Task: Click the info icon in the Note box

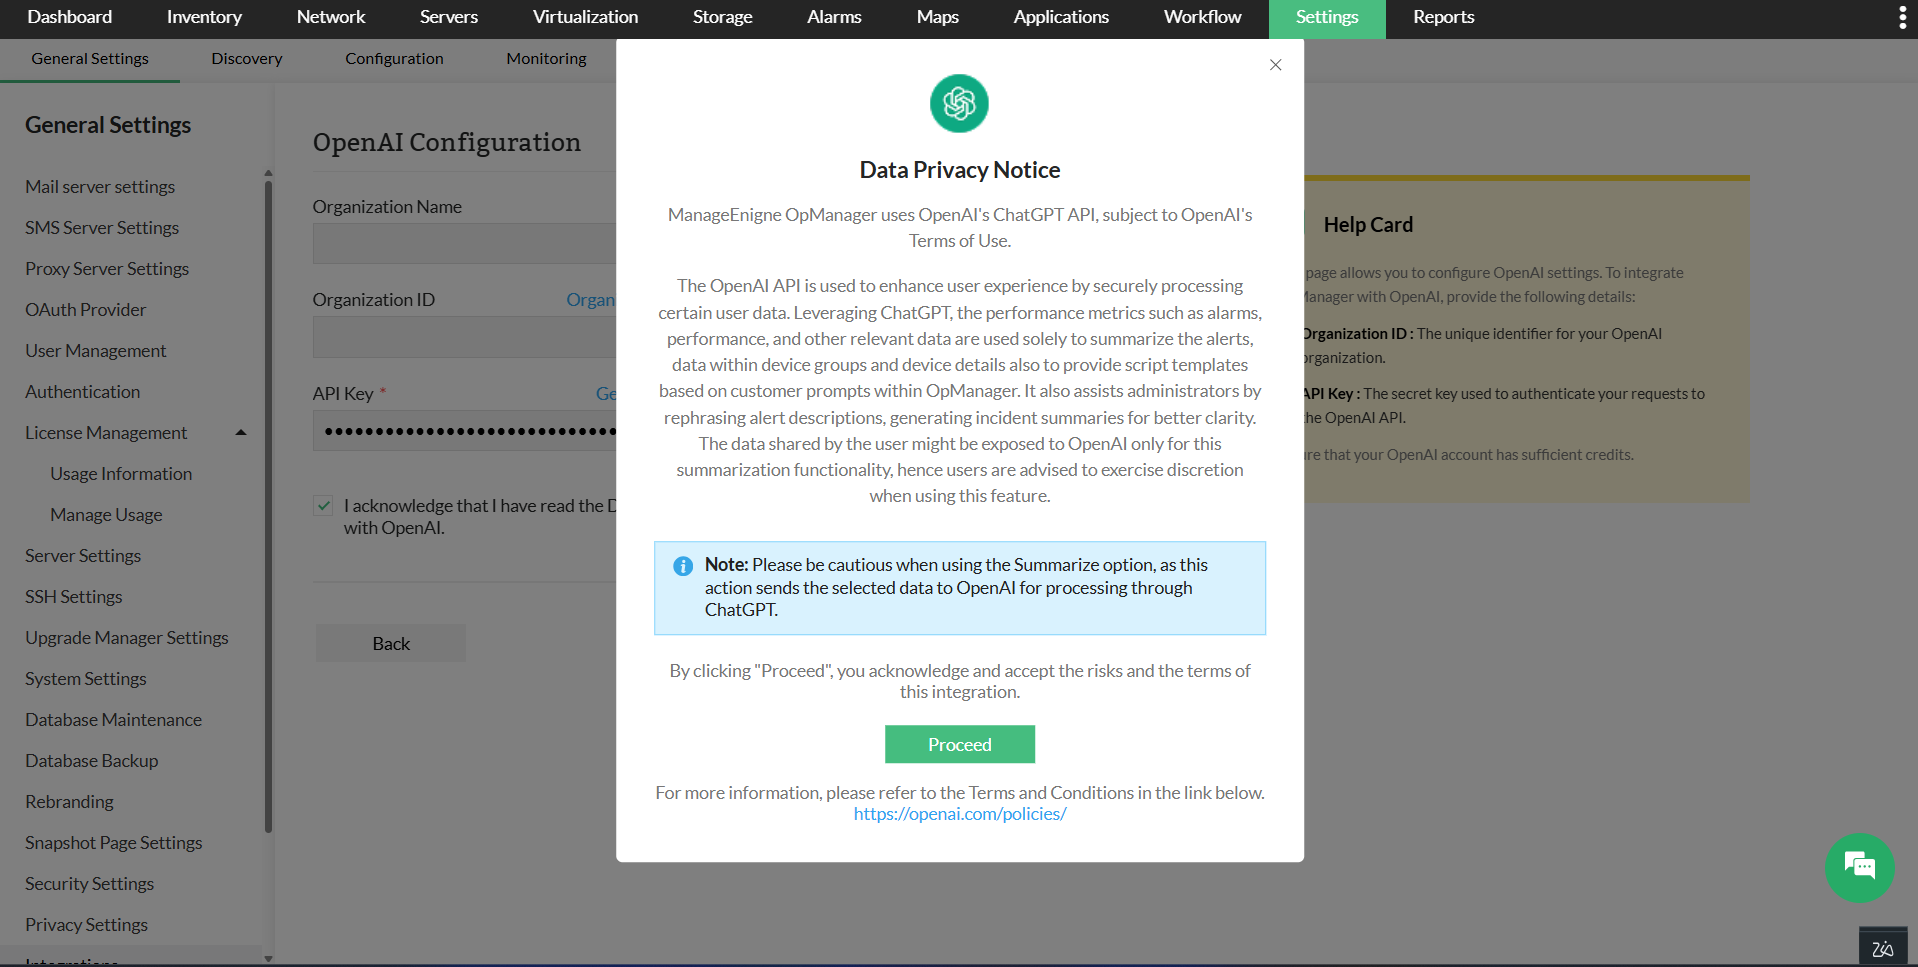Action: click(683, 566)
